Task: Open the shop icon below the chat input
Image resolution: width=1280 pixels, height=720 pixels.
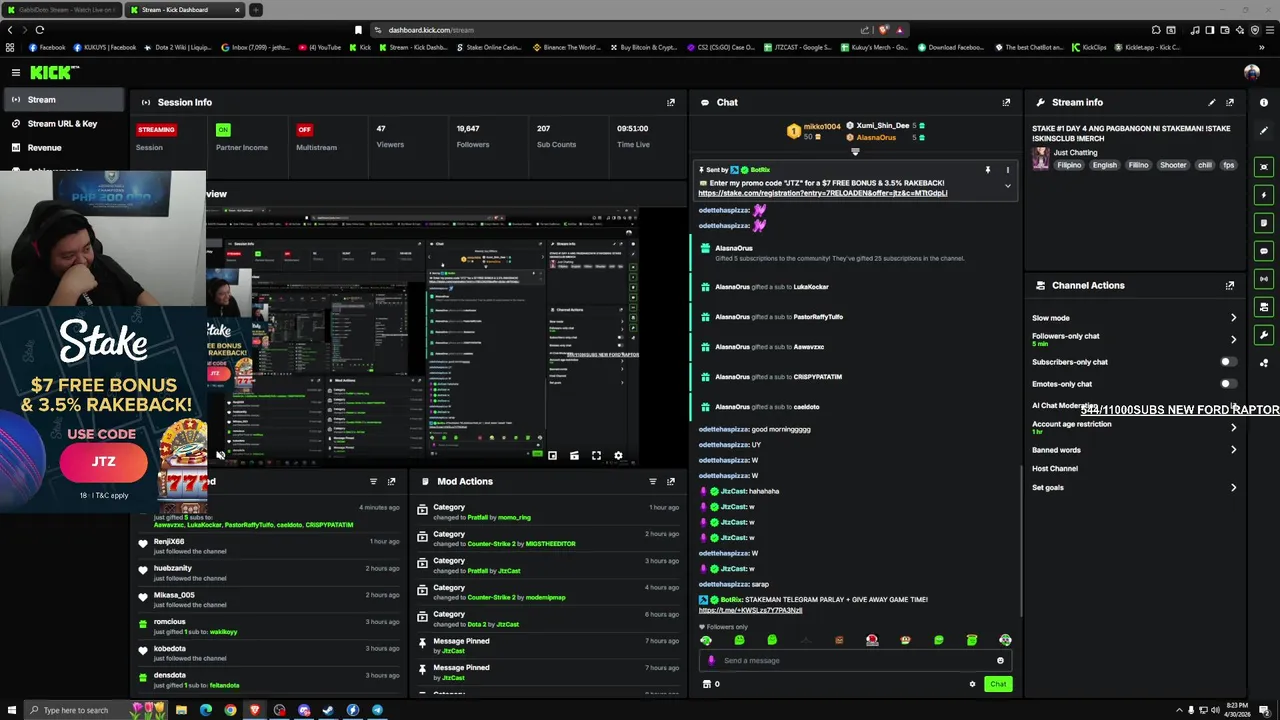Action: coord(707,684)
